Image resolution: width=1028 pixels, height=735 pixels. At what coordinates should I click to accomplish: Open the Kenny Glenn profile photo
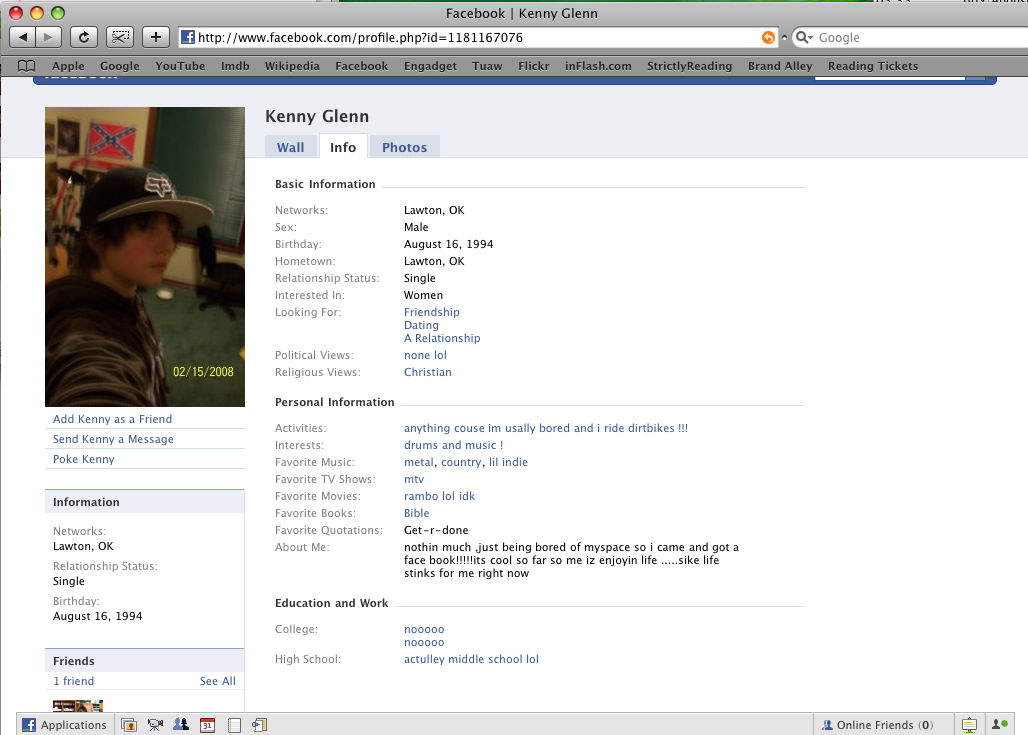point(145,256)
